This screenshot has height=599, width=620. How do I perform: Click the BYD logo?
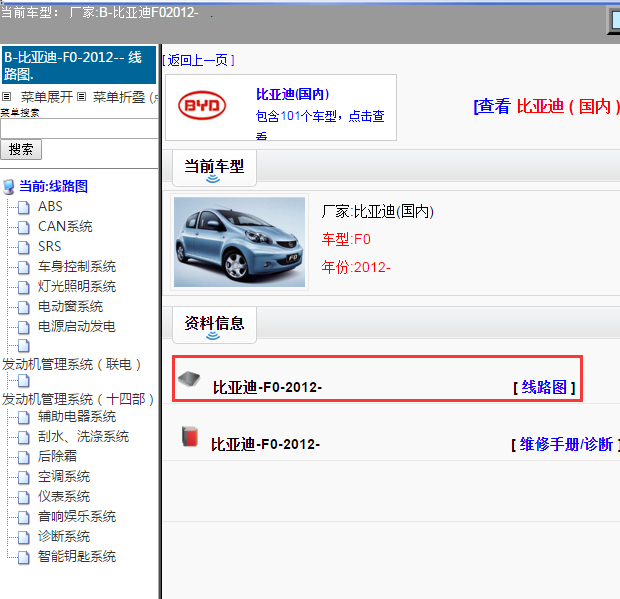(202, 106)
